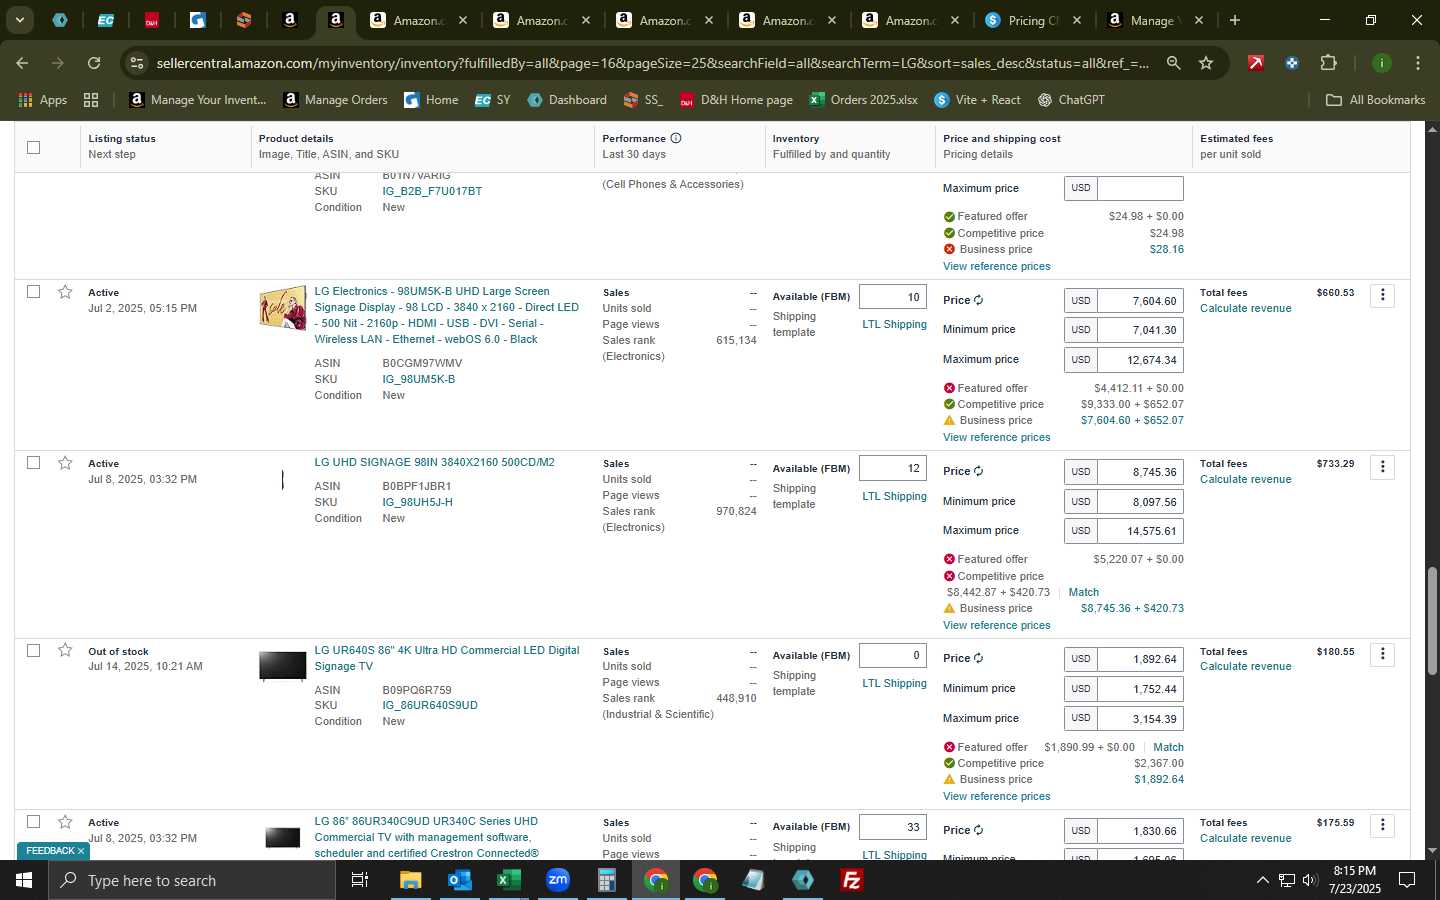
Task: Favorite the UR640S 86" listing star
Action: tap(65, 650)
